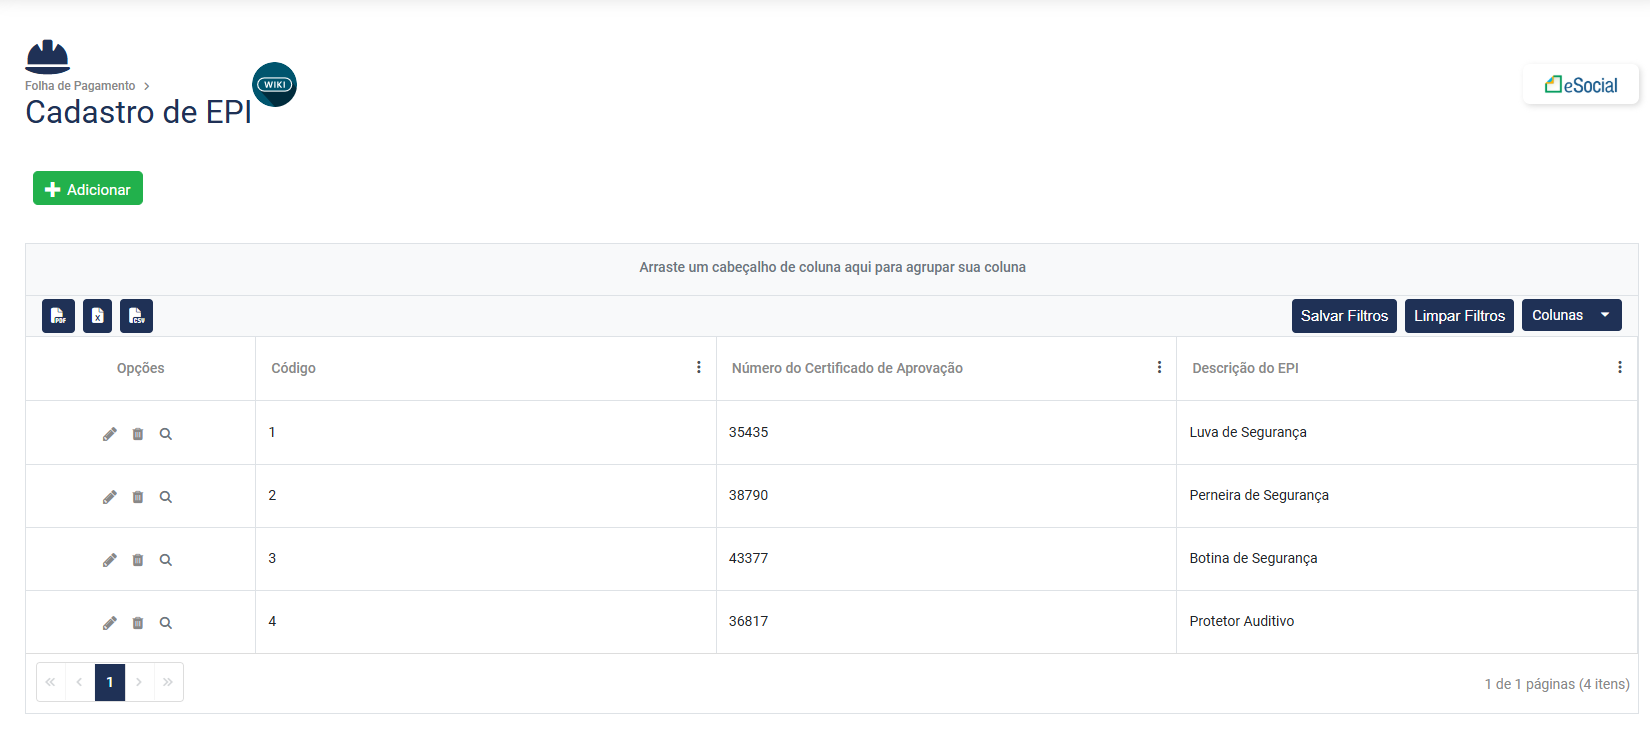Open the WIKI help badge
Viewport: 1650px width, 732px height.
[274, 85]
